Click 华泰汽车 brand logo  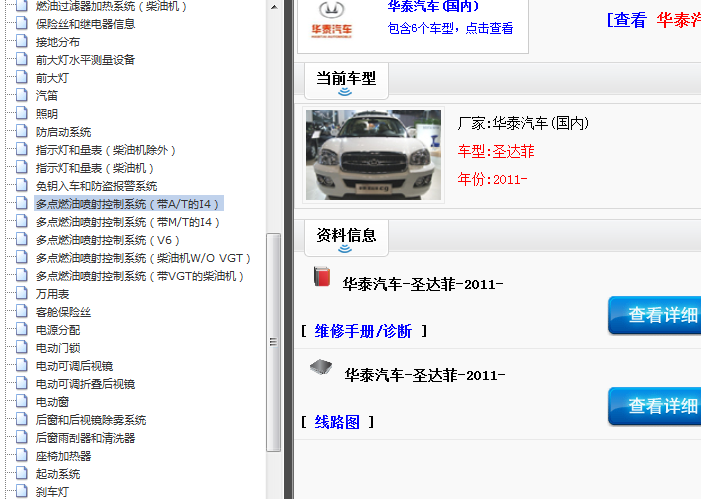(x=331, y=21)
